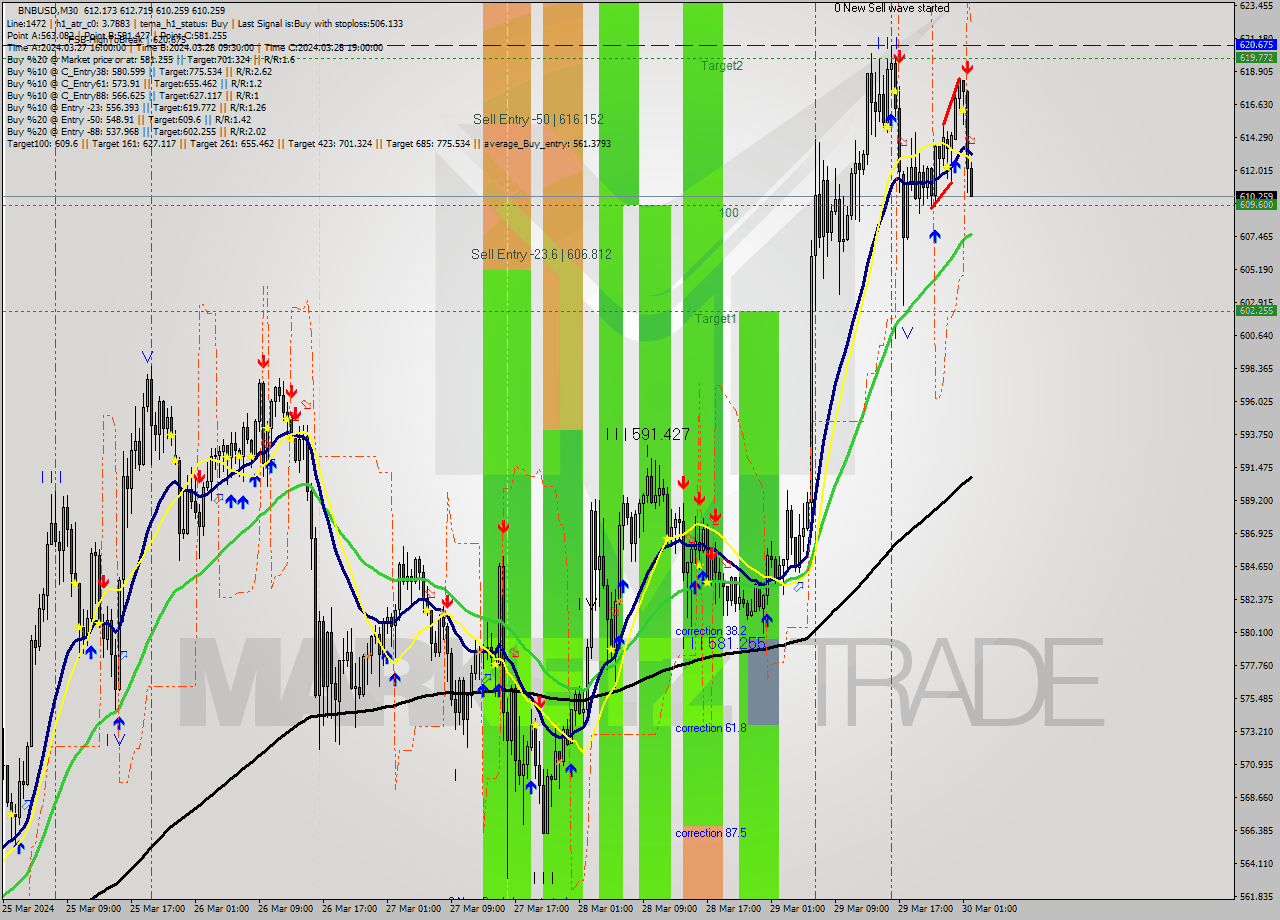1280x920 pixels.
Task: Click the 623.455 price axis value
Action: 1256,5
